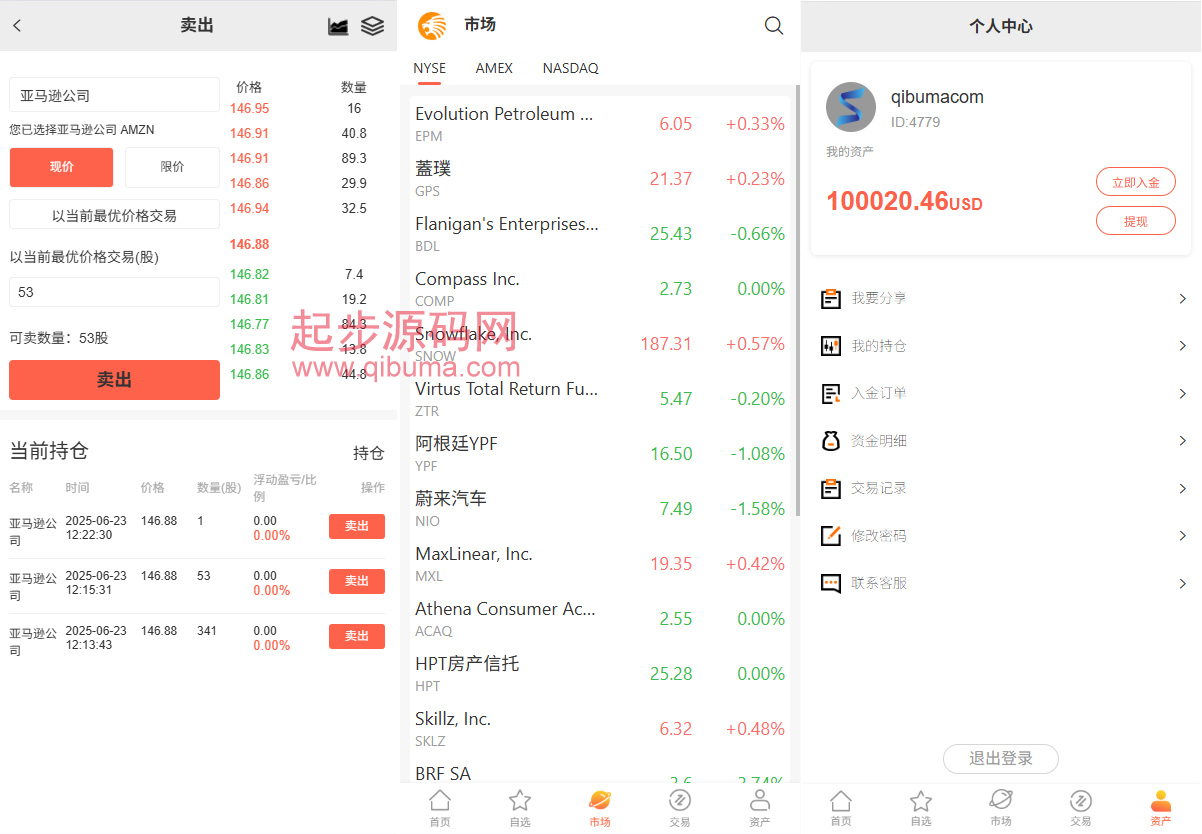Screen dimensions: 1202x834
Task: Click the big red 卖出 sell button
Action: (x=114, y=380)
